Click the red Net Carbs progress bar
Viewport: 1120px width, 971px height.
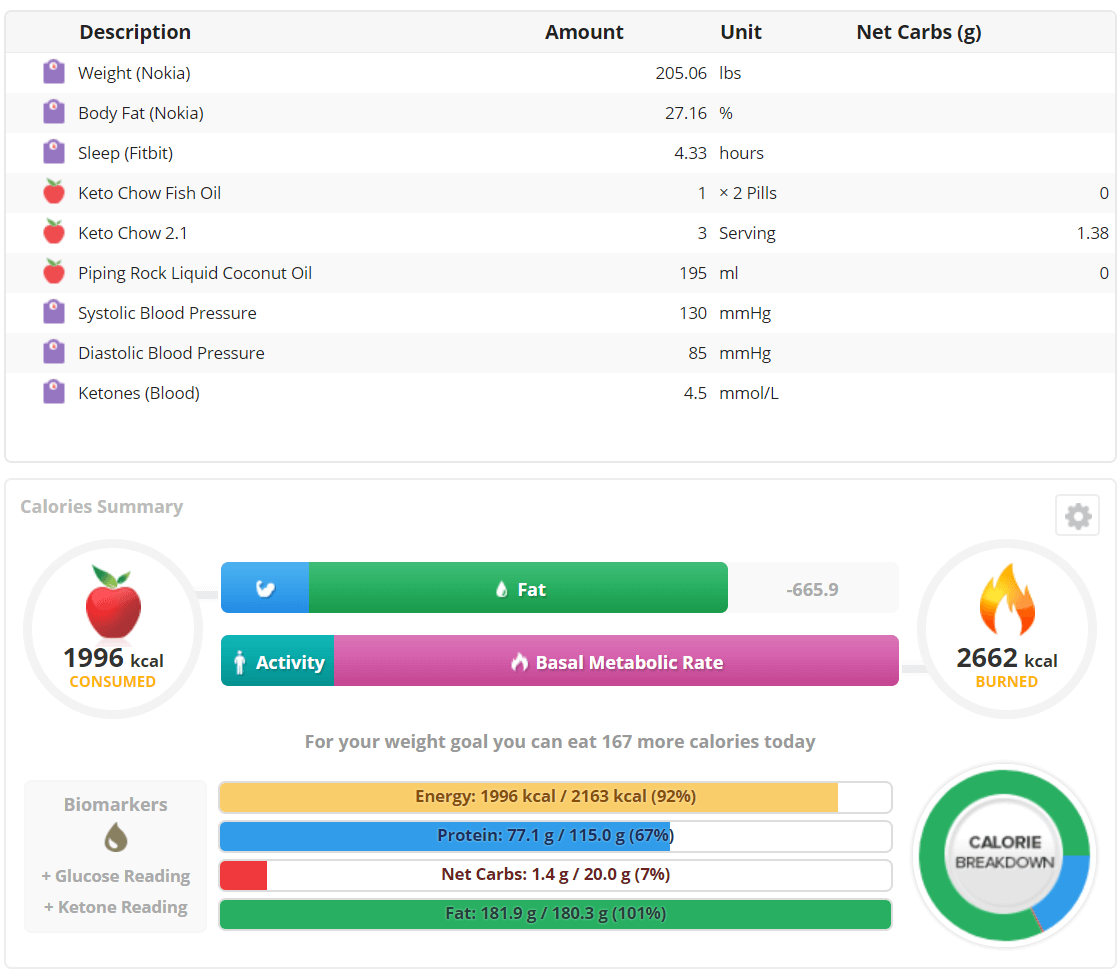pyautogui.click(x=556, y=875)
